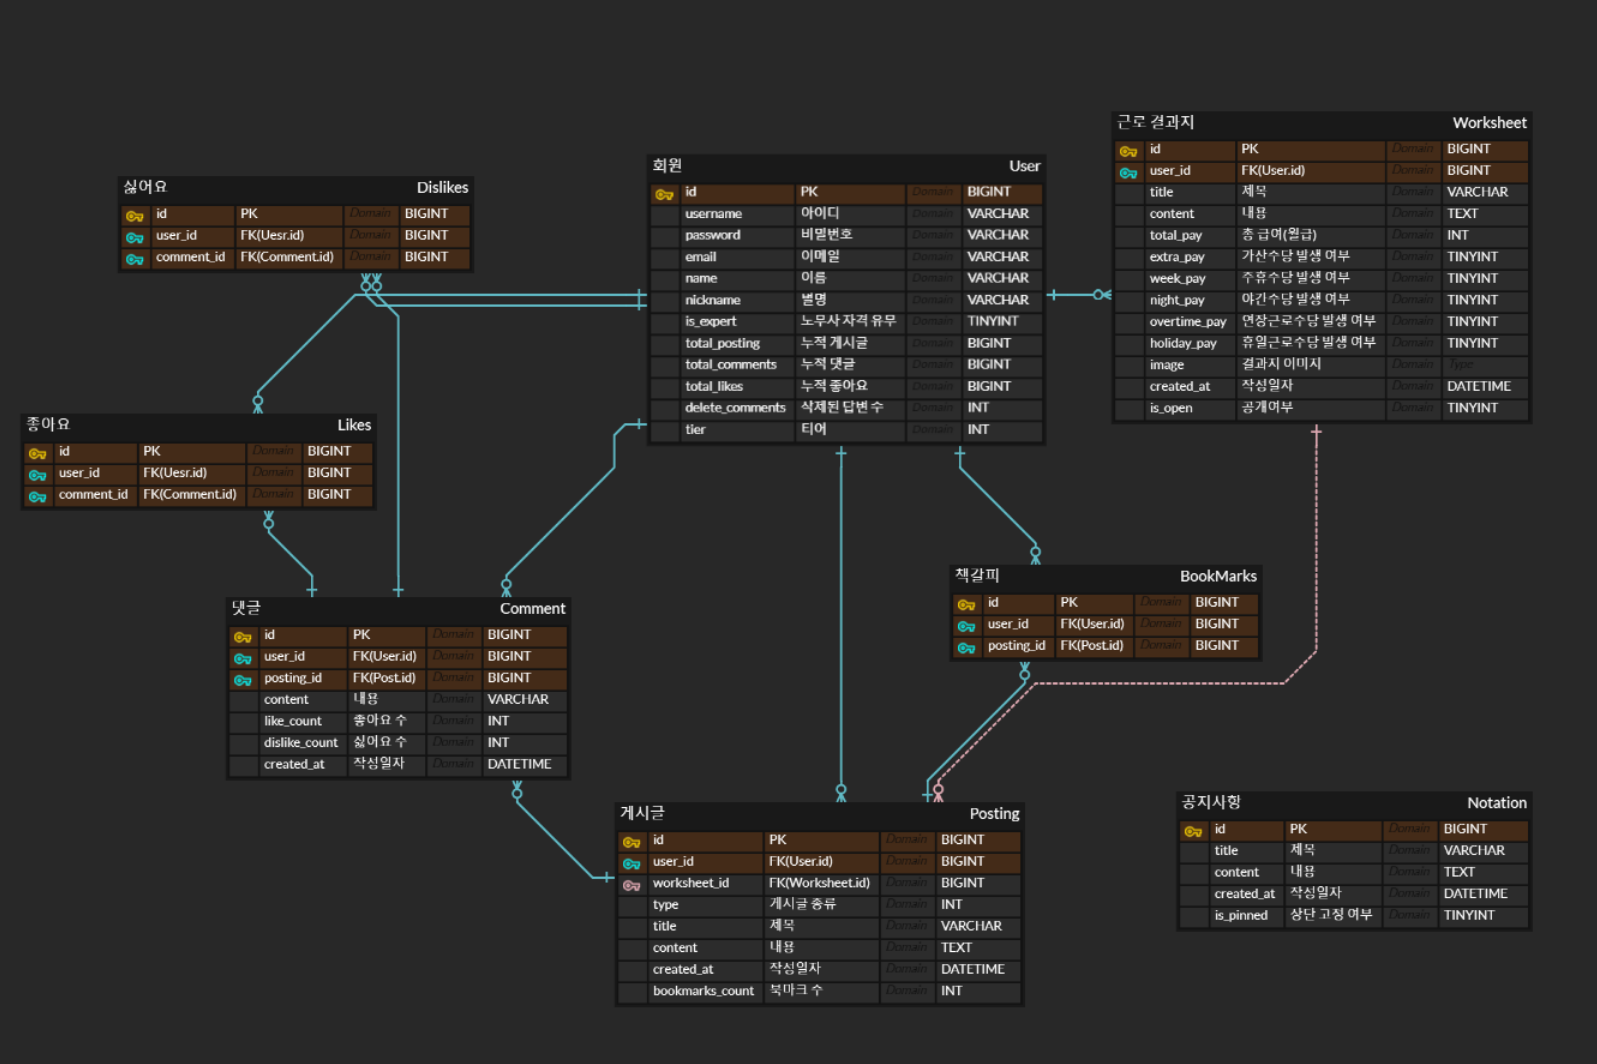
Task: Select the name column in User table
Action: [x=846, y=278]
